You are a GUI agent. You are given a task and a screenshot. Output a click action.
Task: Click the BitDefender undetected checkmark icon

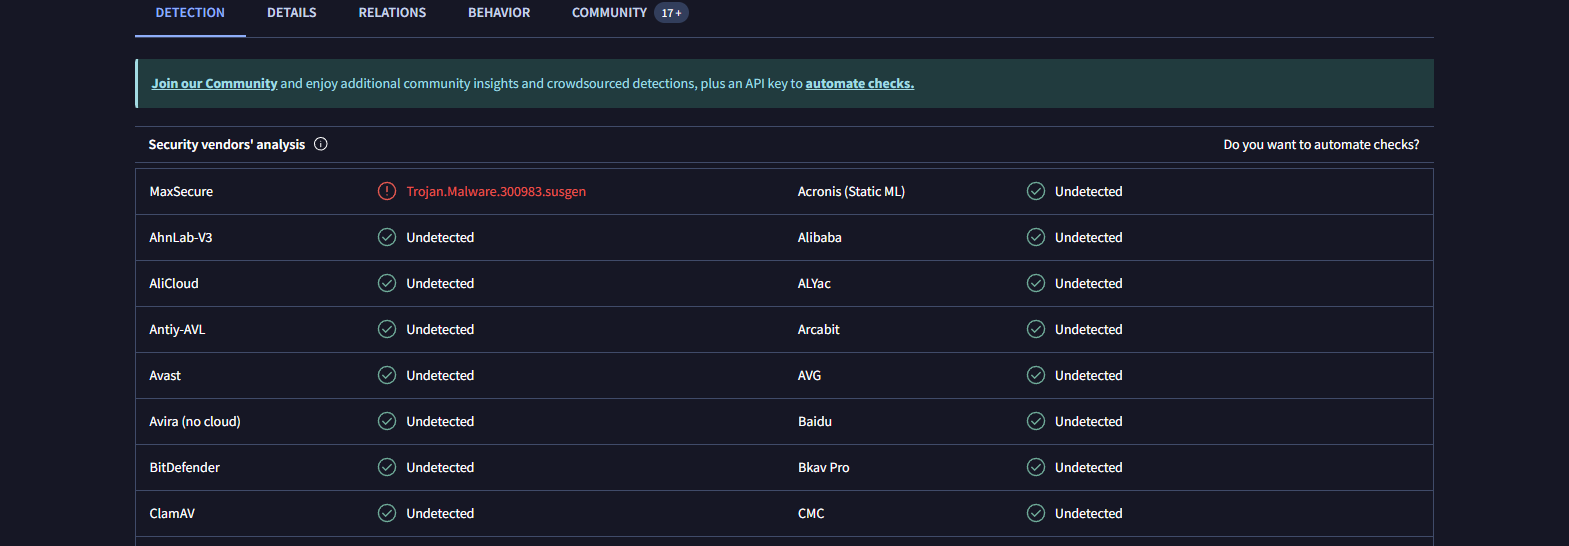[x=387, y=467]
